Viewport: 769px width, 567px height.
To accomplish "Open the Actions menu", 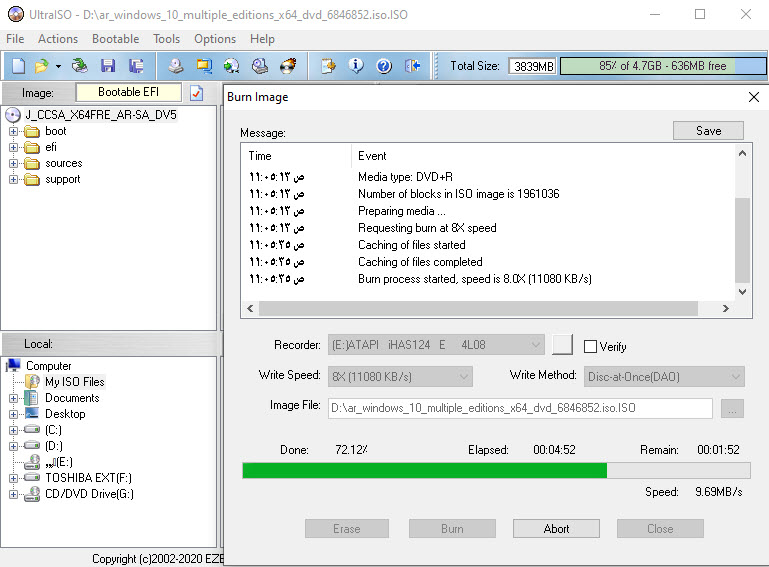I will pyautogui.click(x=58, y=39).
